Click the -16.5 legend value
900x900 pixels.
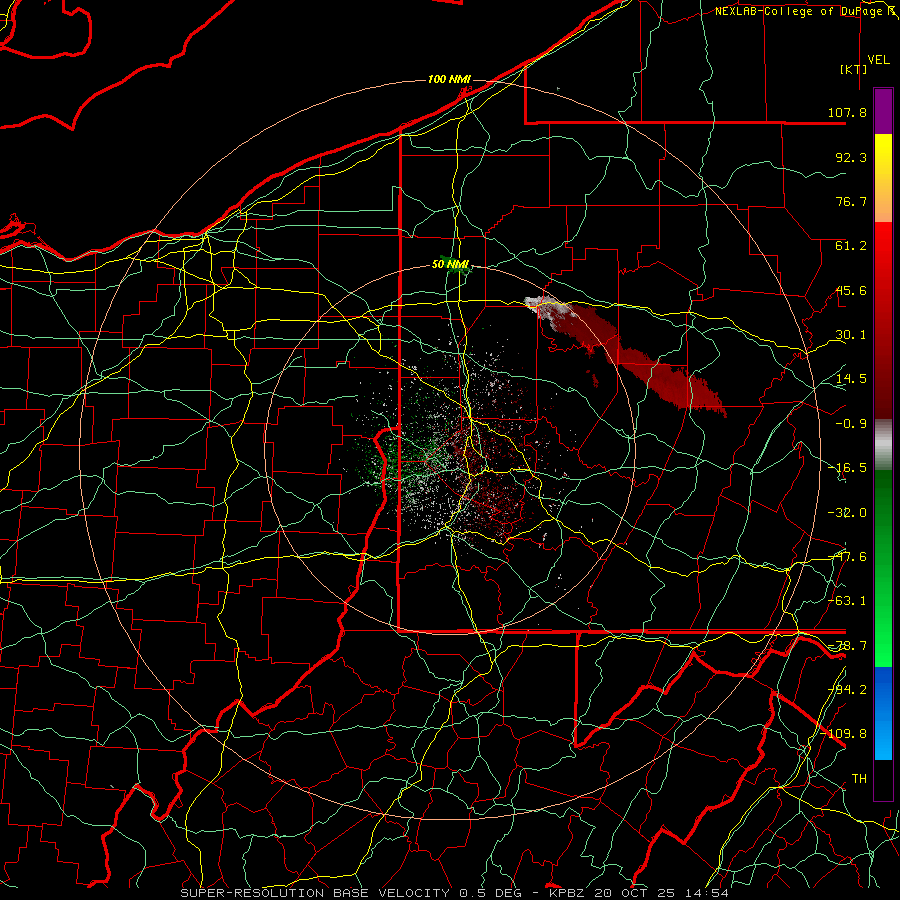point(847,468)
